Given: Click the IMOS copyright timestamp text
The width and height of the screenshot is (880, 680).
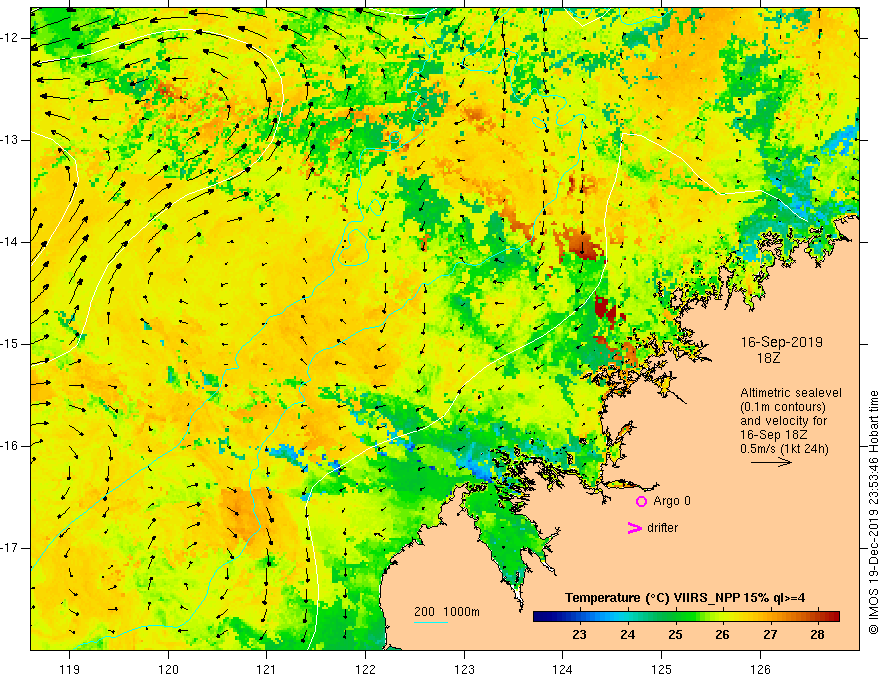Looking at the screenshot, I should (873, 512).
